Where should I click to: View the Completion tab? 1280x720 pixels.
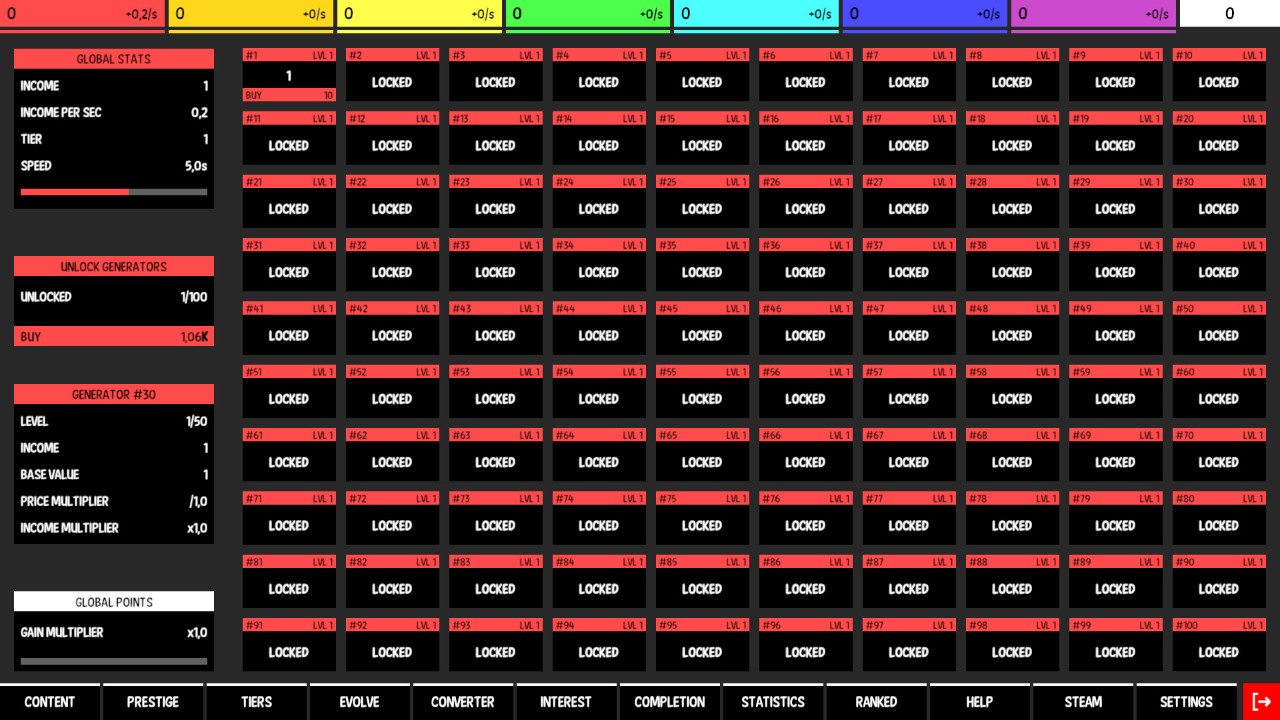[x=669, y=702]
